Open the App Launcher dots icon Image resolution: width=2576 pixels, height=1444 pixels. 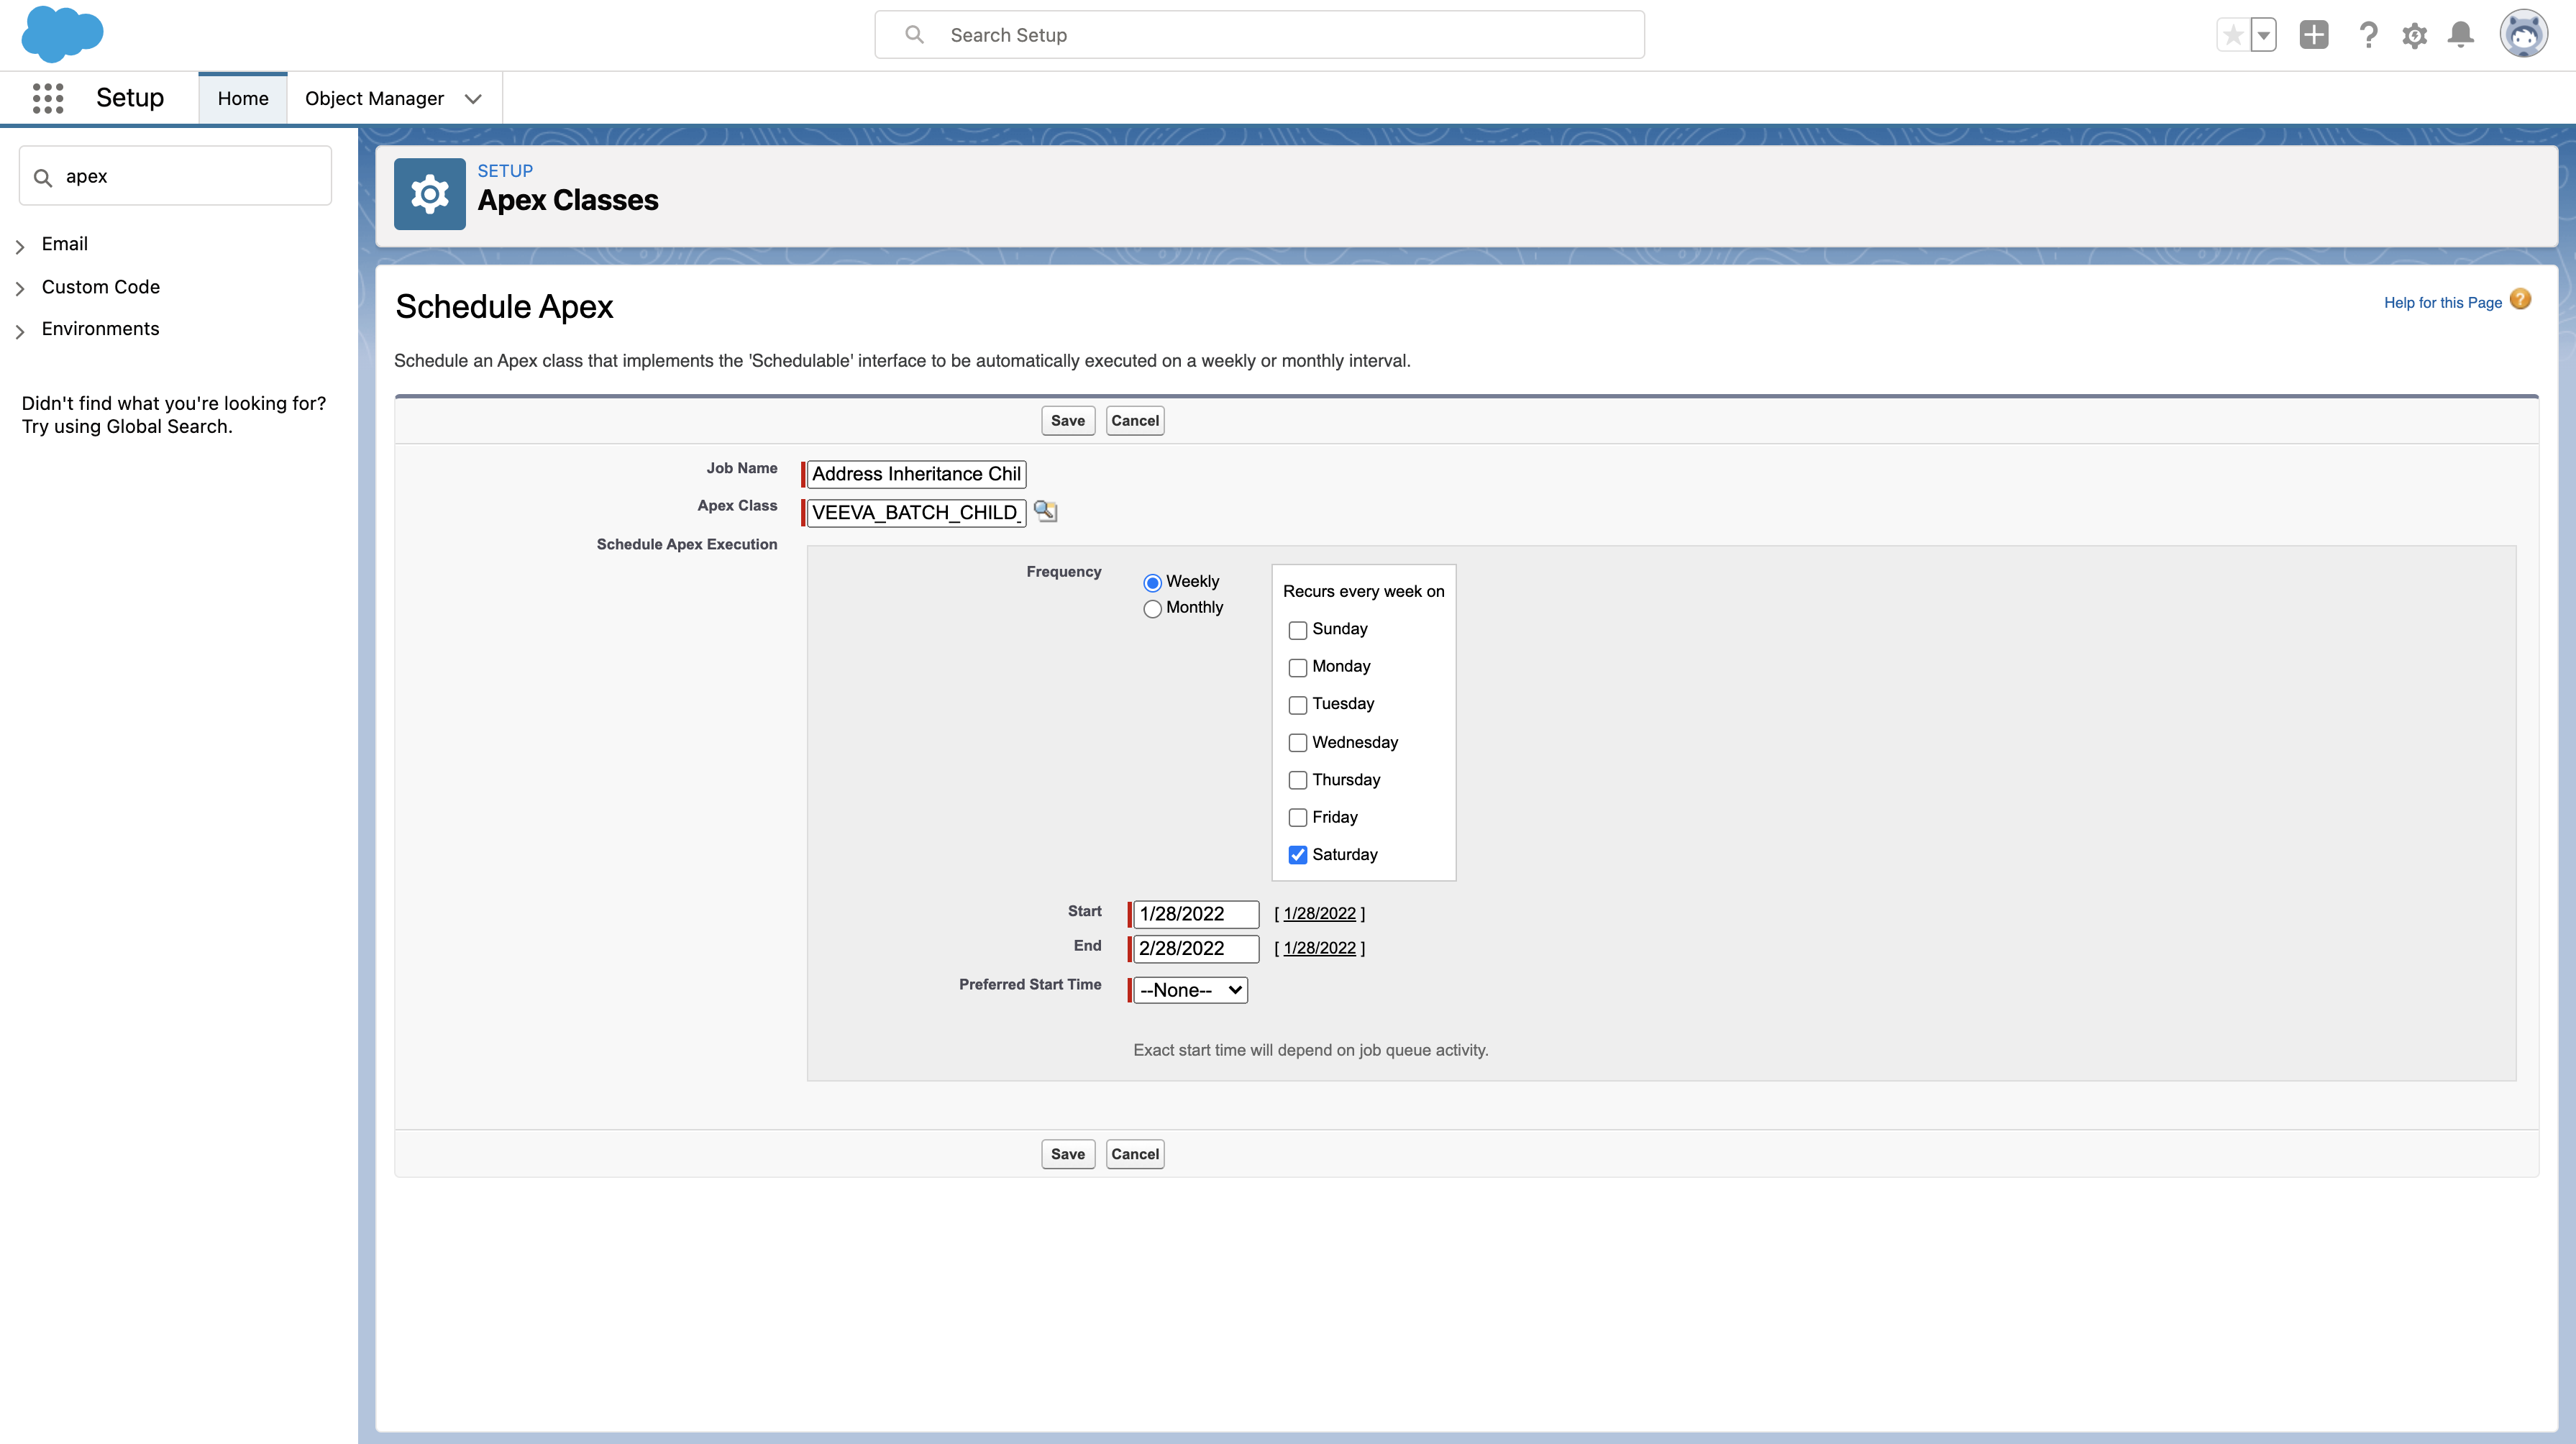(x=47, y=98)
